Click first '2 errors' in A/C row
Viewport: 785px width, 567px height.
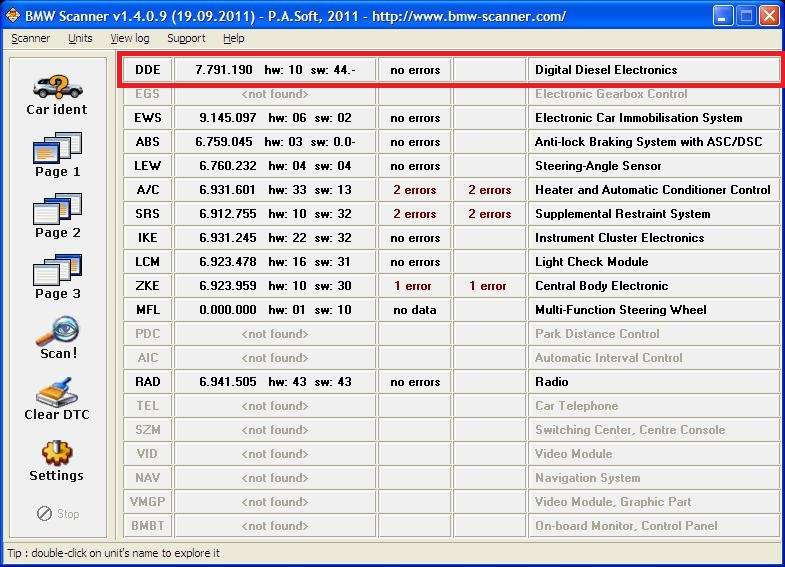point(415,190)
